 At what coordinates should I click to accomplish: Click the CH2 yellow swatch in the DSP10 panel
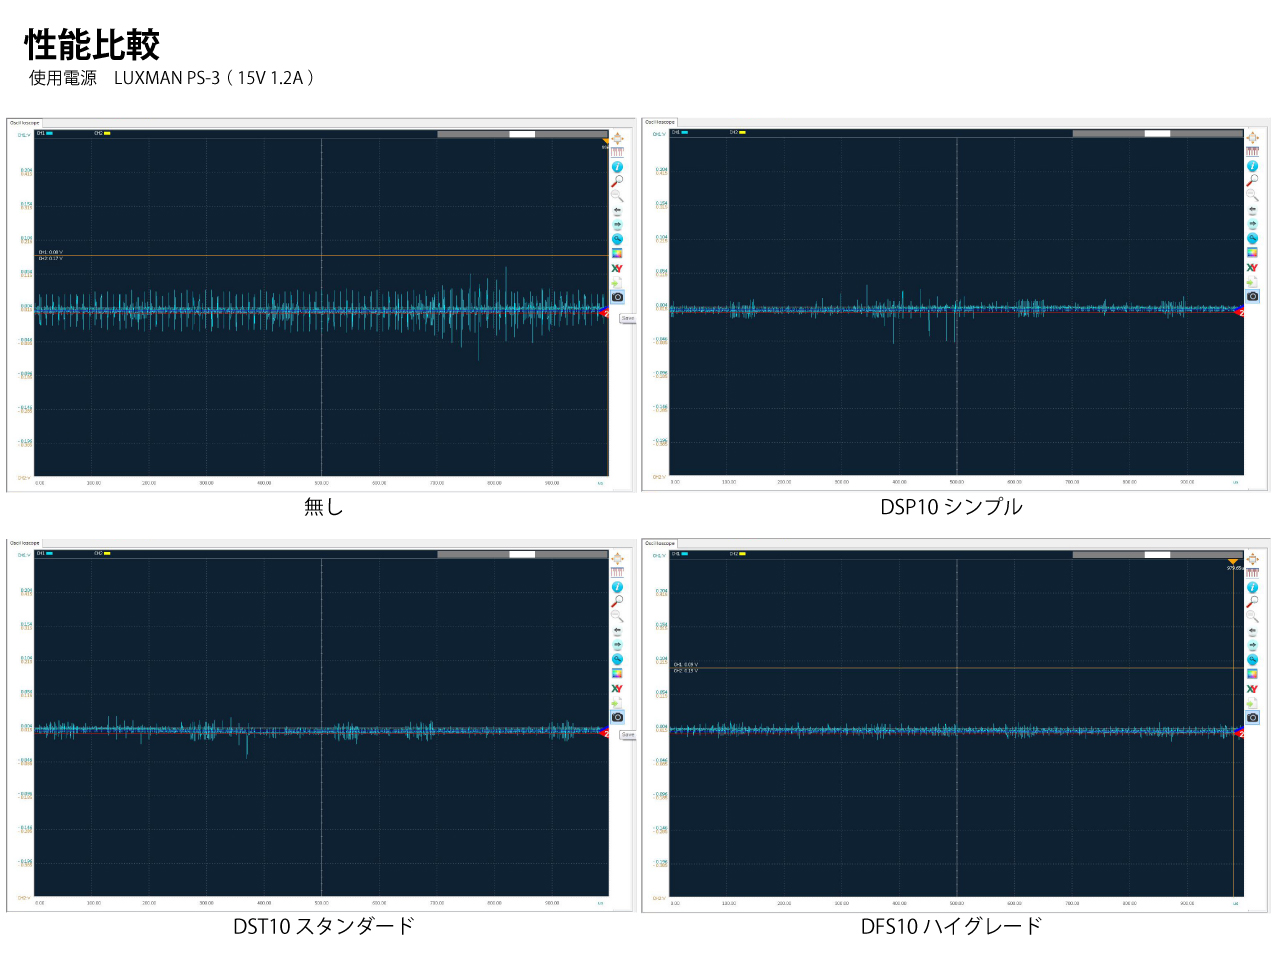742,132
